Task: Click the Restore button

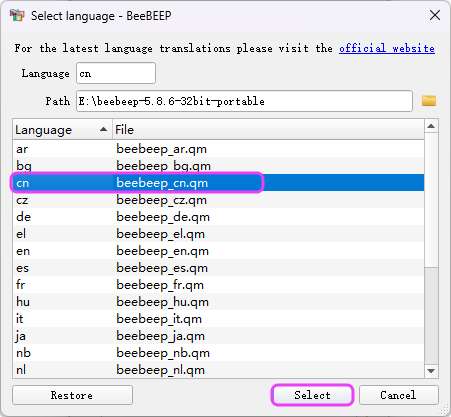Action: [x=72, y=395]
